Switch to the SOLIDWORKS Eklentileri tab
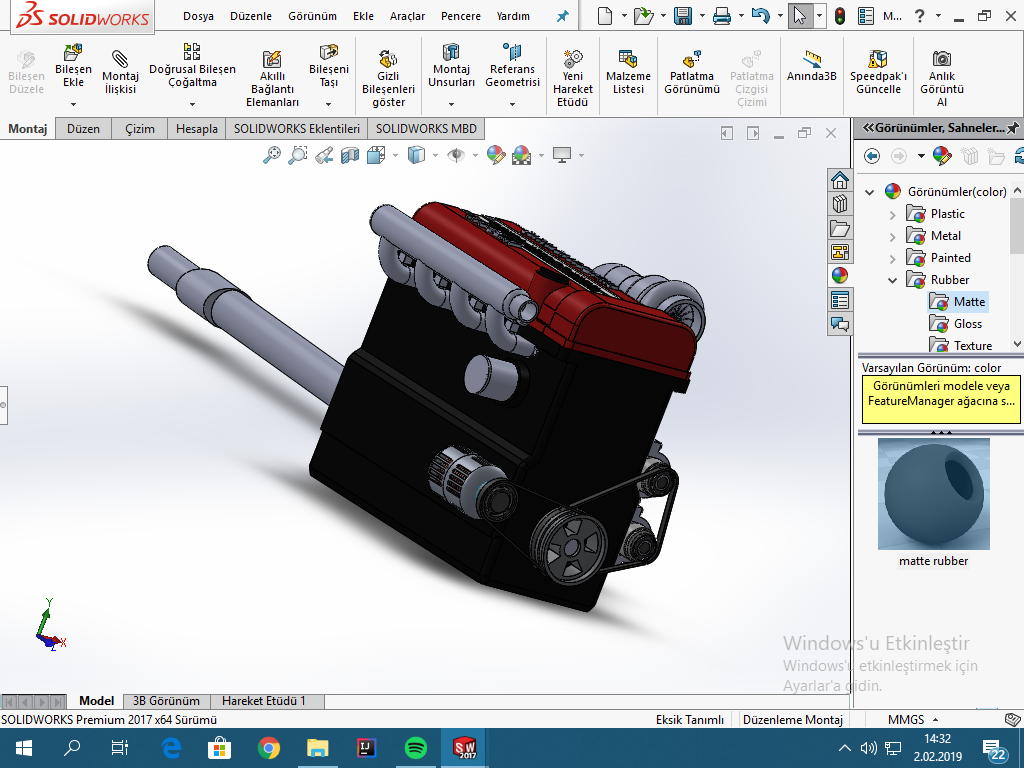1024x768 pixels. click(296, 129)
